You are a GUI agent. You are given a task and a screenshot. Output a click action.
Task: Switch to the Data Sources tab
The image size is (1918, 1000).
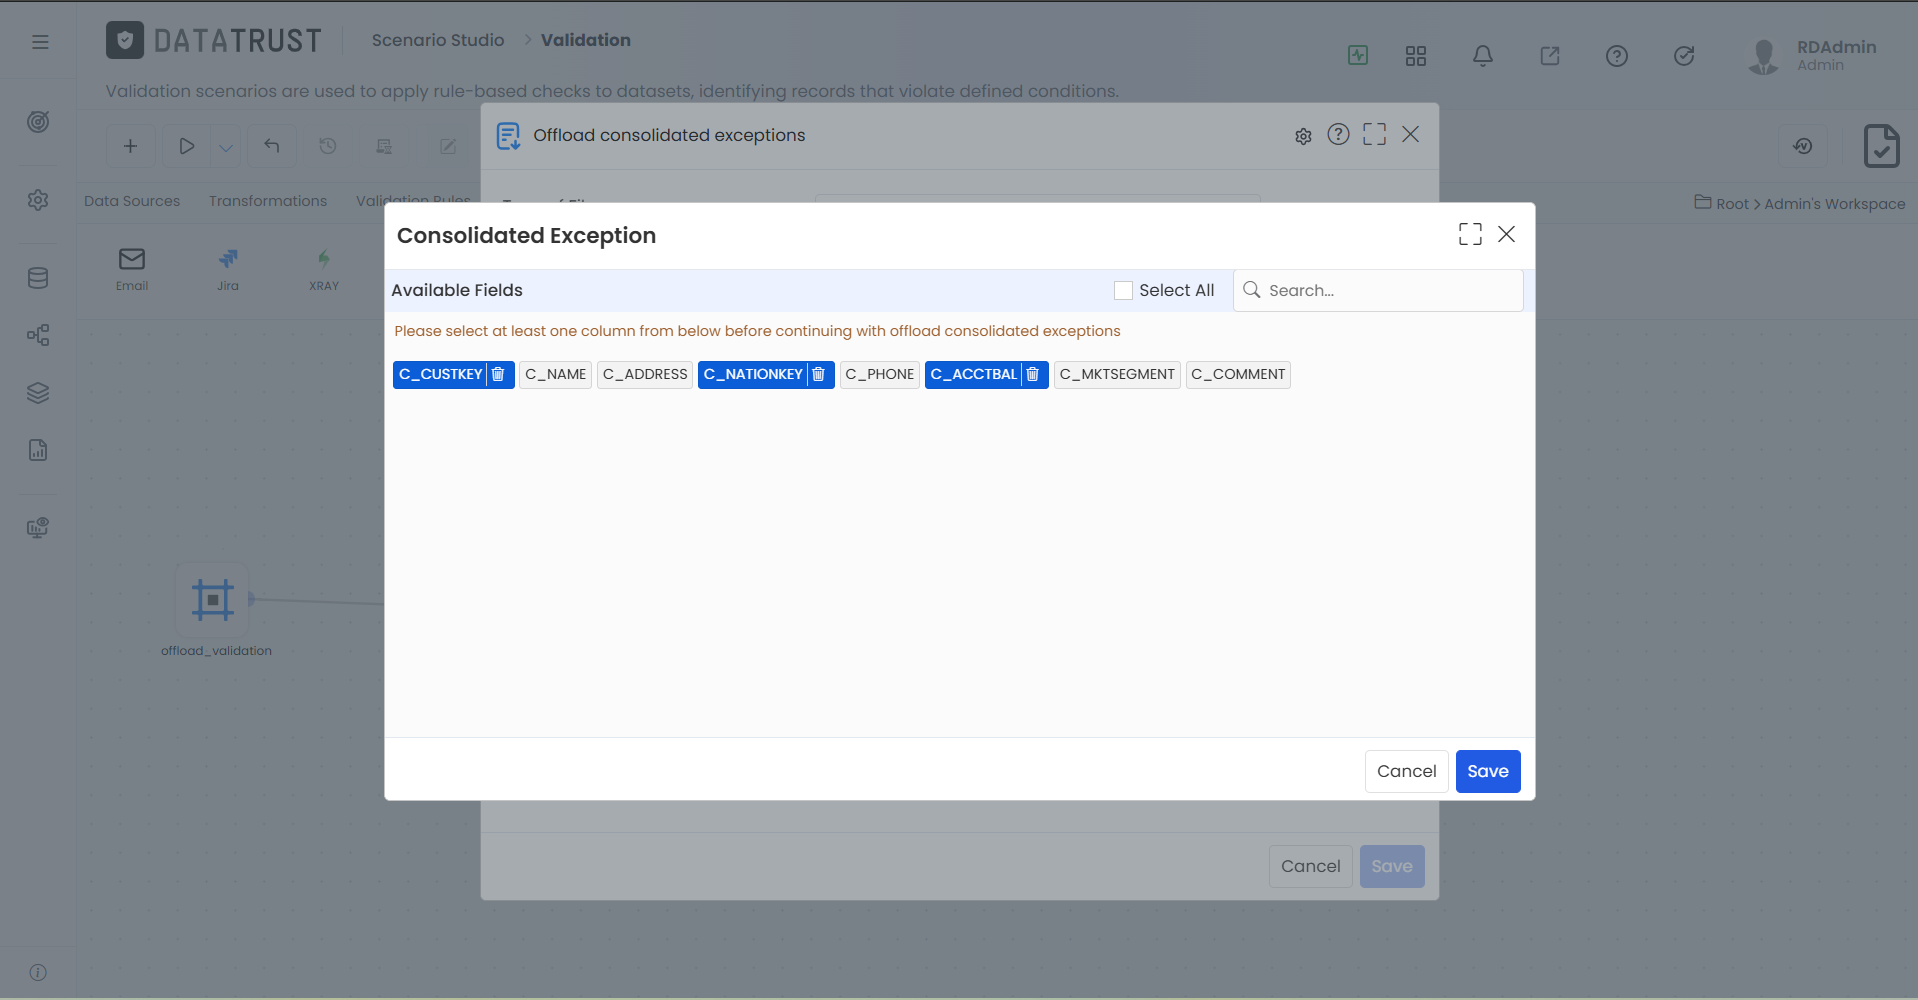[x=132, y=201]
